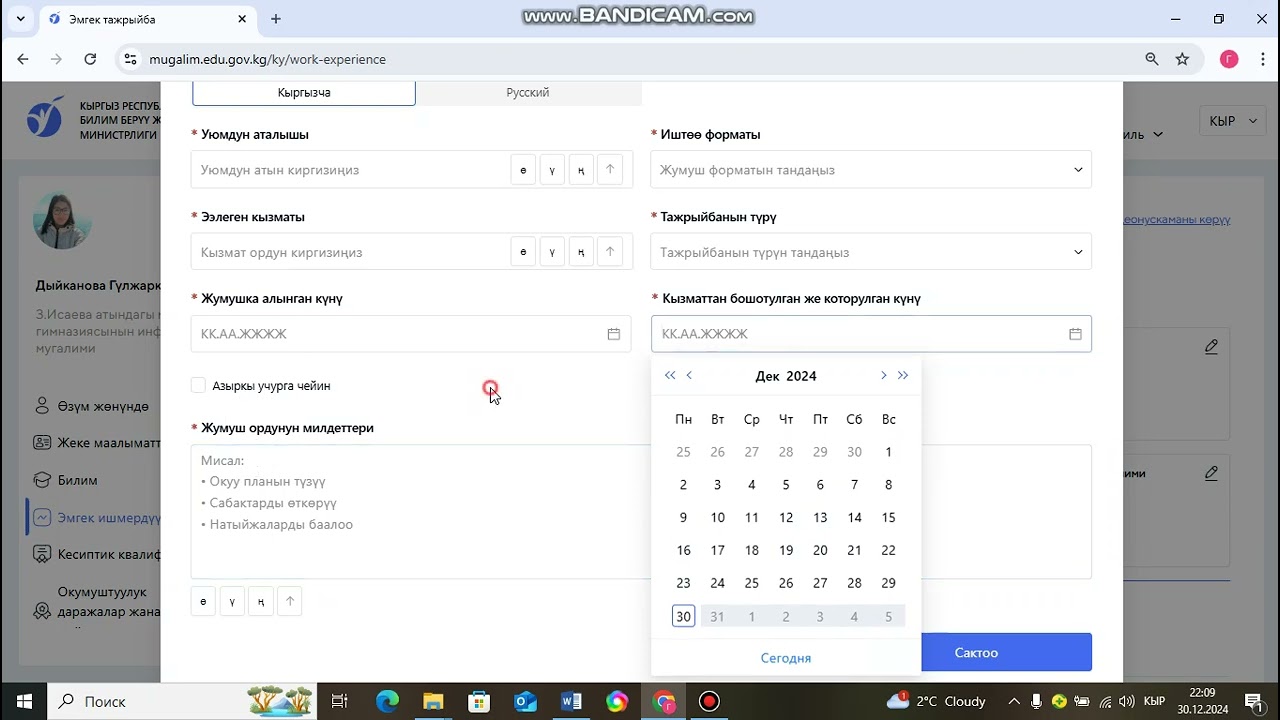Click the taskbar Поиск search box
This screenshot has width=1280, height=720.
[182, 701]
